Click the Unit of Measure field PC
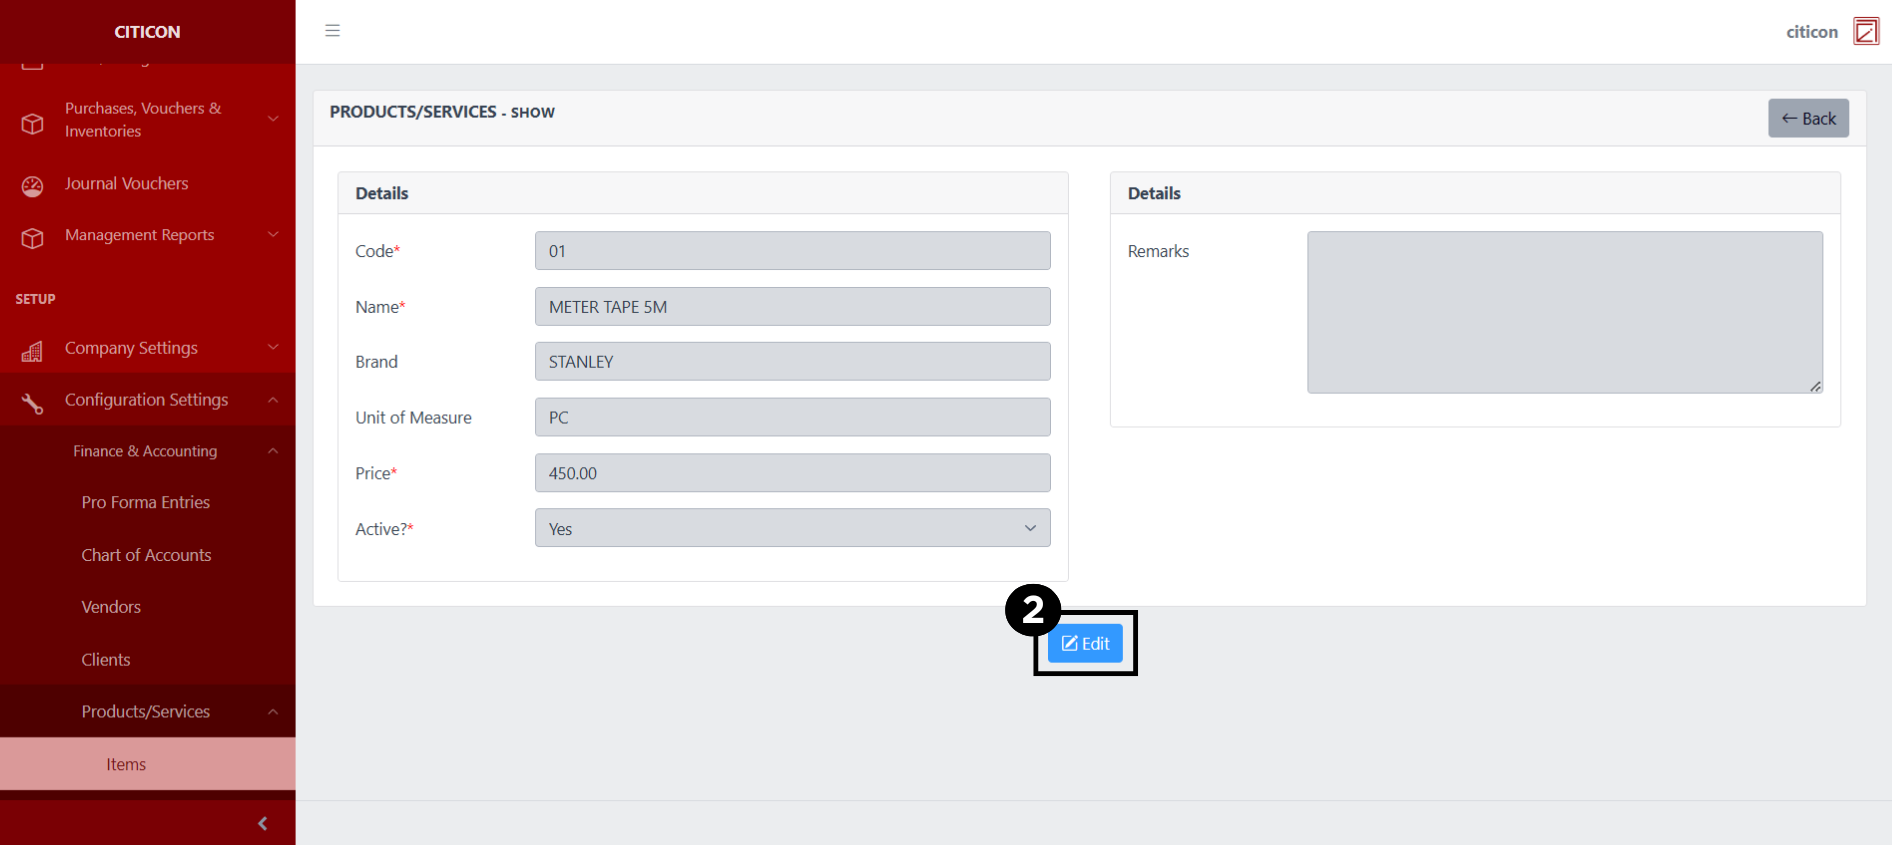Viewport: 1892px width, 845px height. tap(792, 417)
